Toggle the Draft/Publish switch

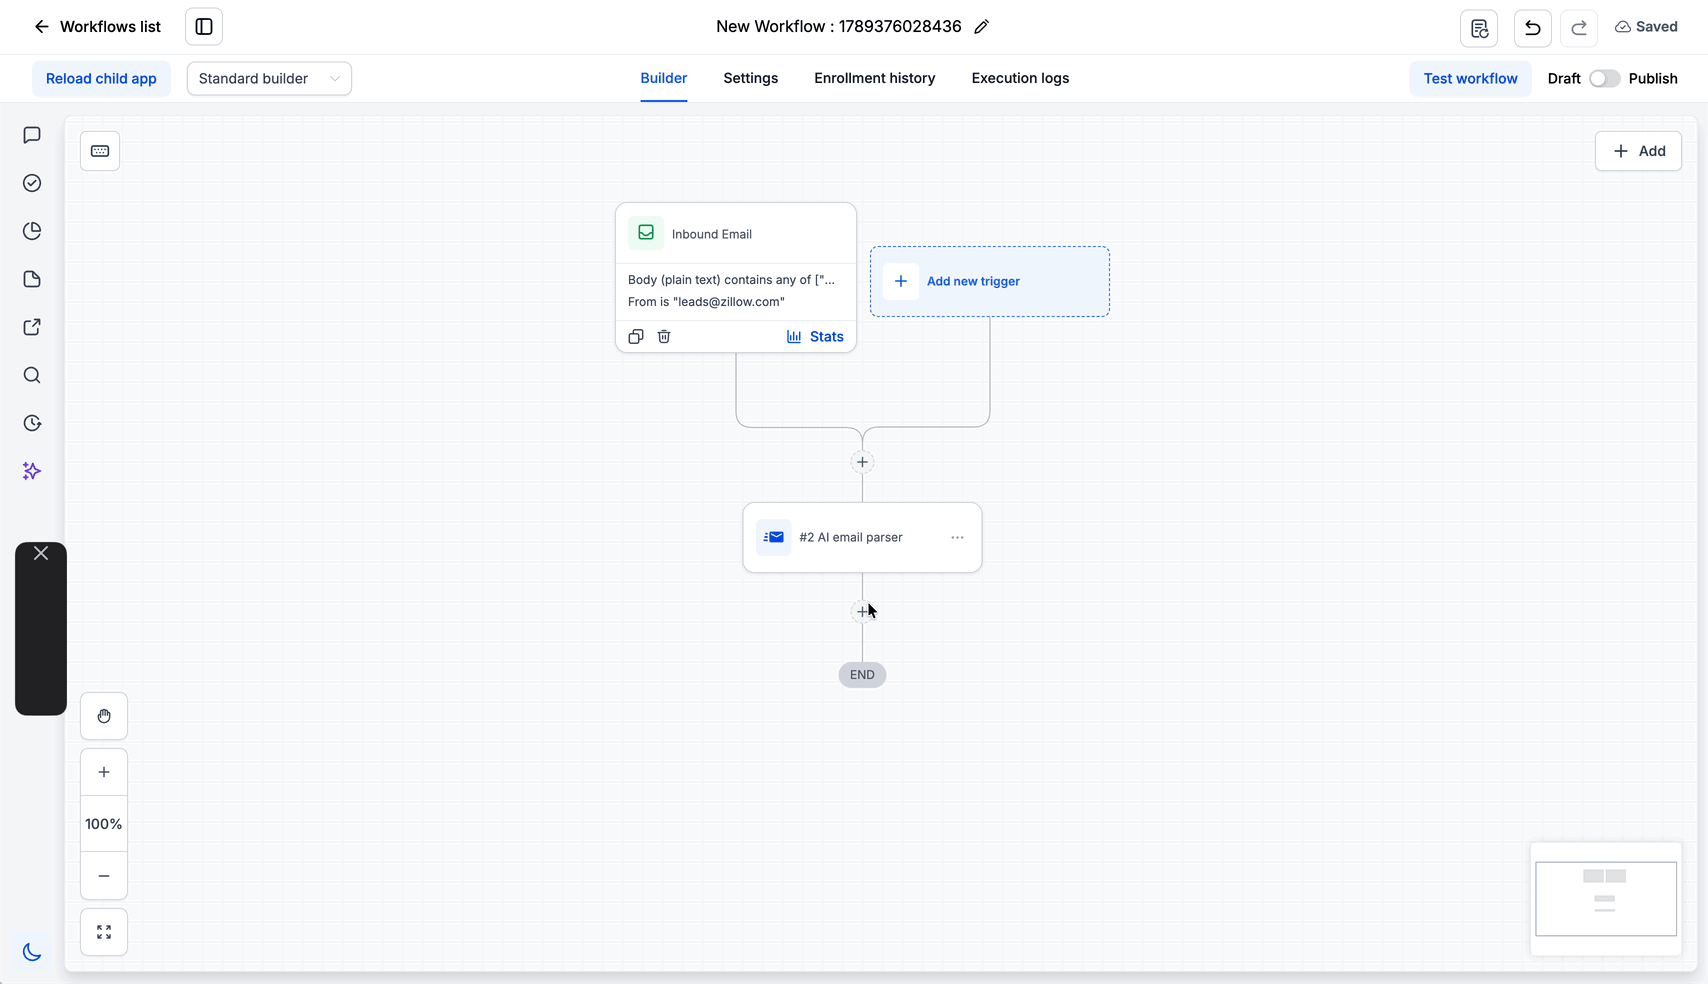pos(1604,79)
